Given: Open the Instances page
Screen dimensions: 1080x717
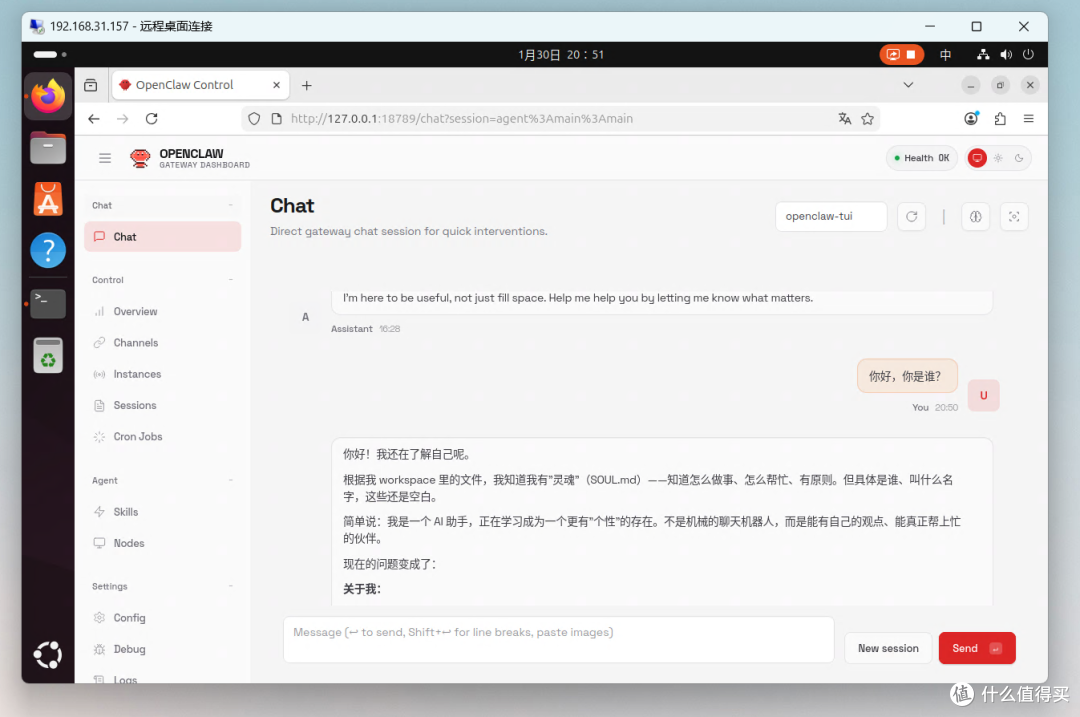Looking at the screenshot, I should pyautogui.click(x=163, y=374).
